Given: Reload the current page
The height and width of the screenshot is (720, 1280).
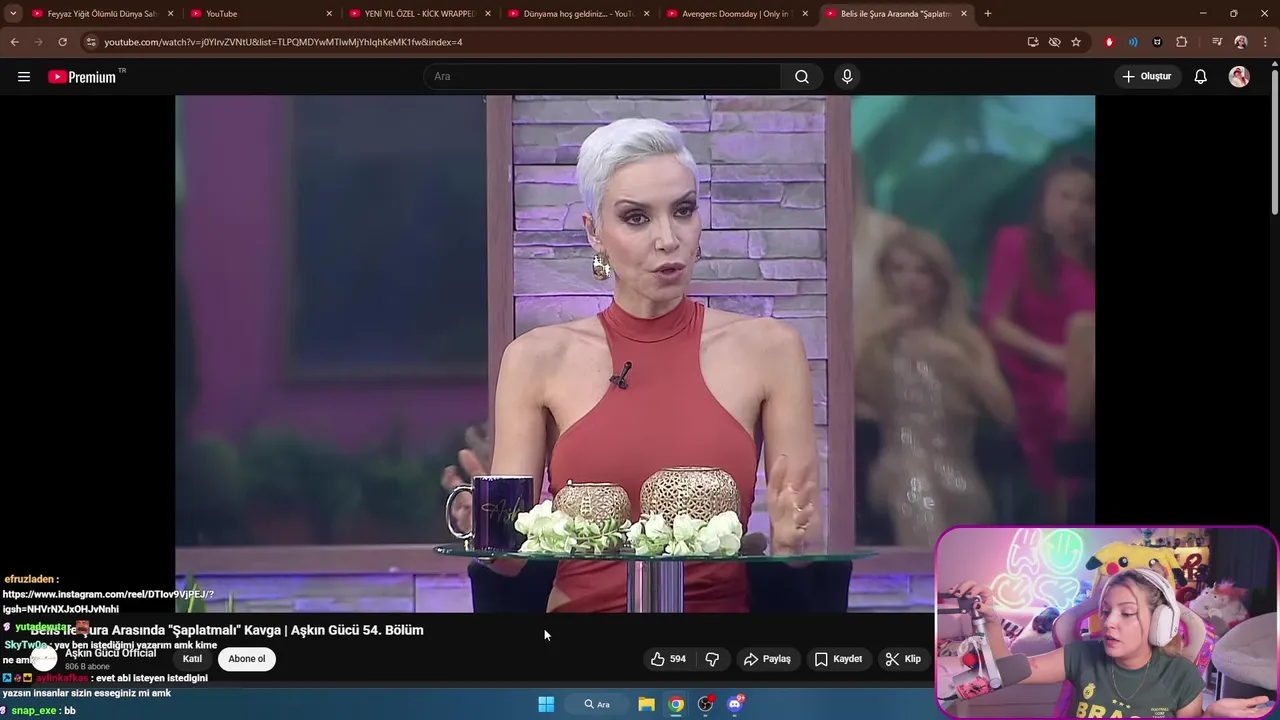Looking at the screenshot, I should coord(62,42).
